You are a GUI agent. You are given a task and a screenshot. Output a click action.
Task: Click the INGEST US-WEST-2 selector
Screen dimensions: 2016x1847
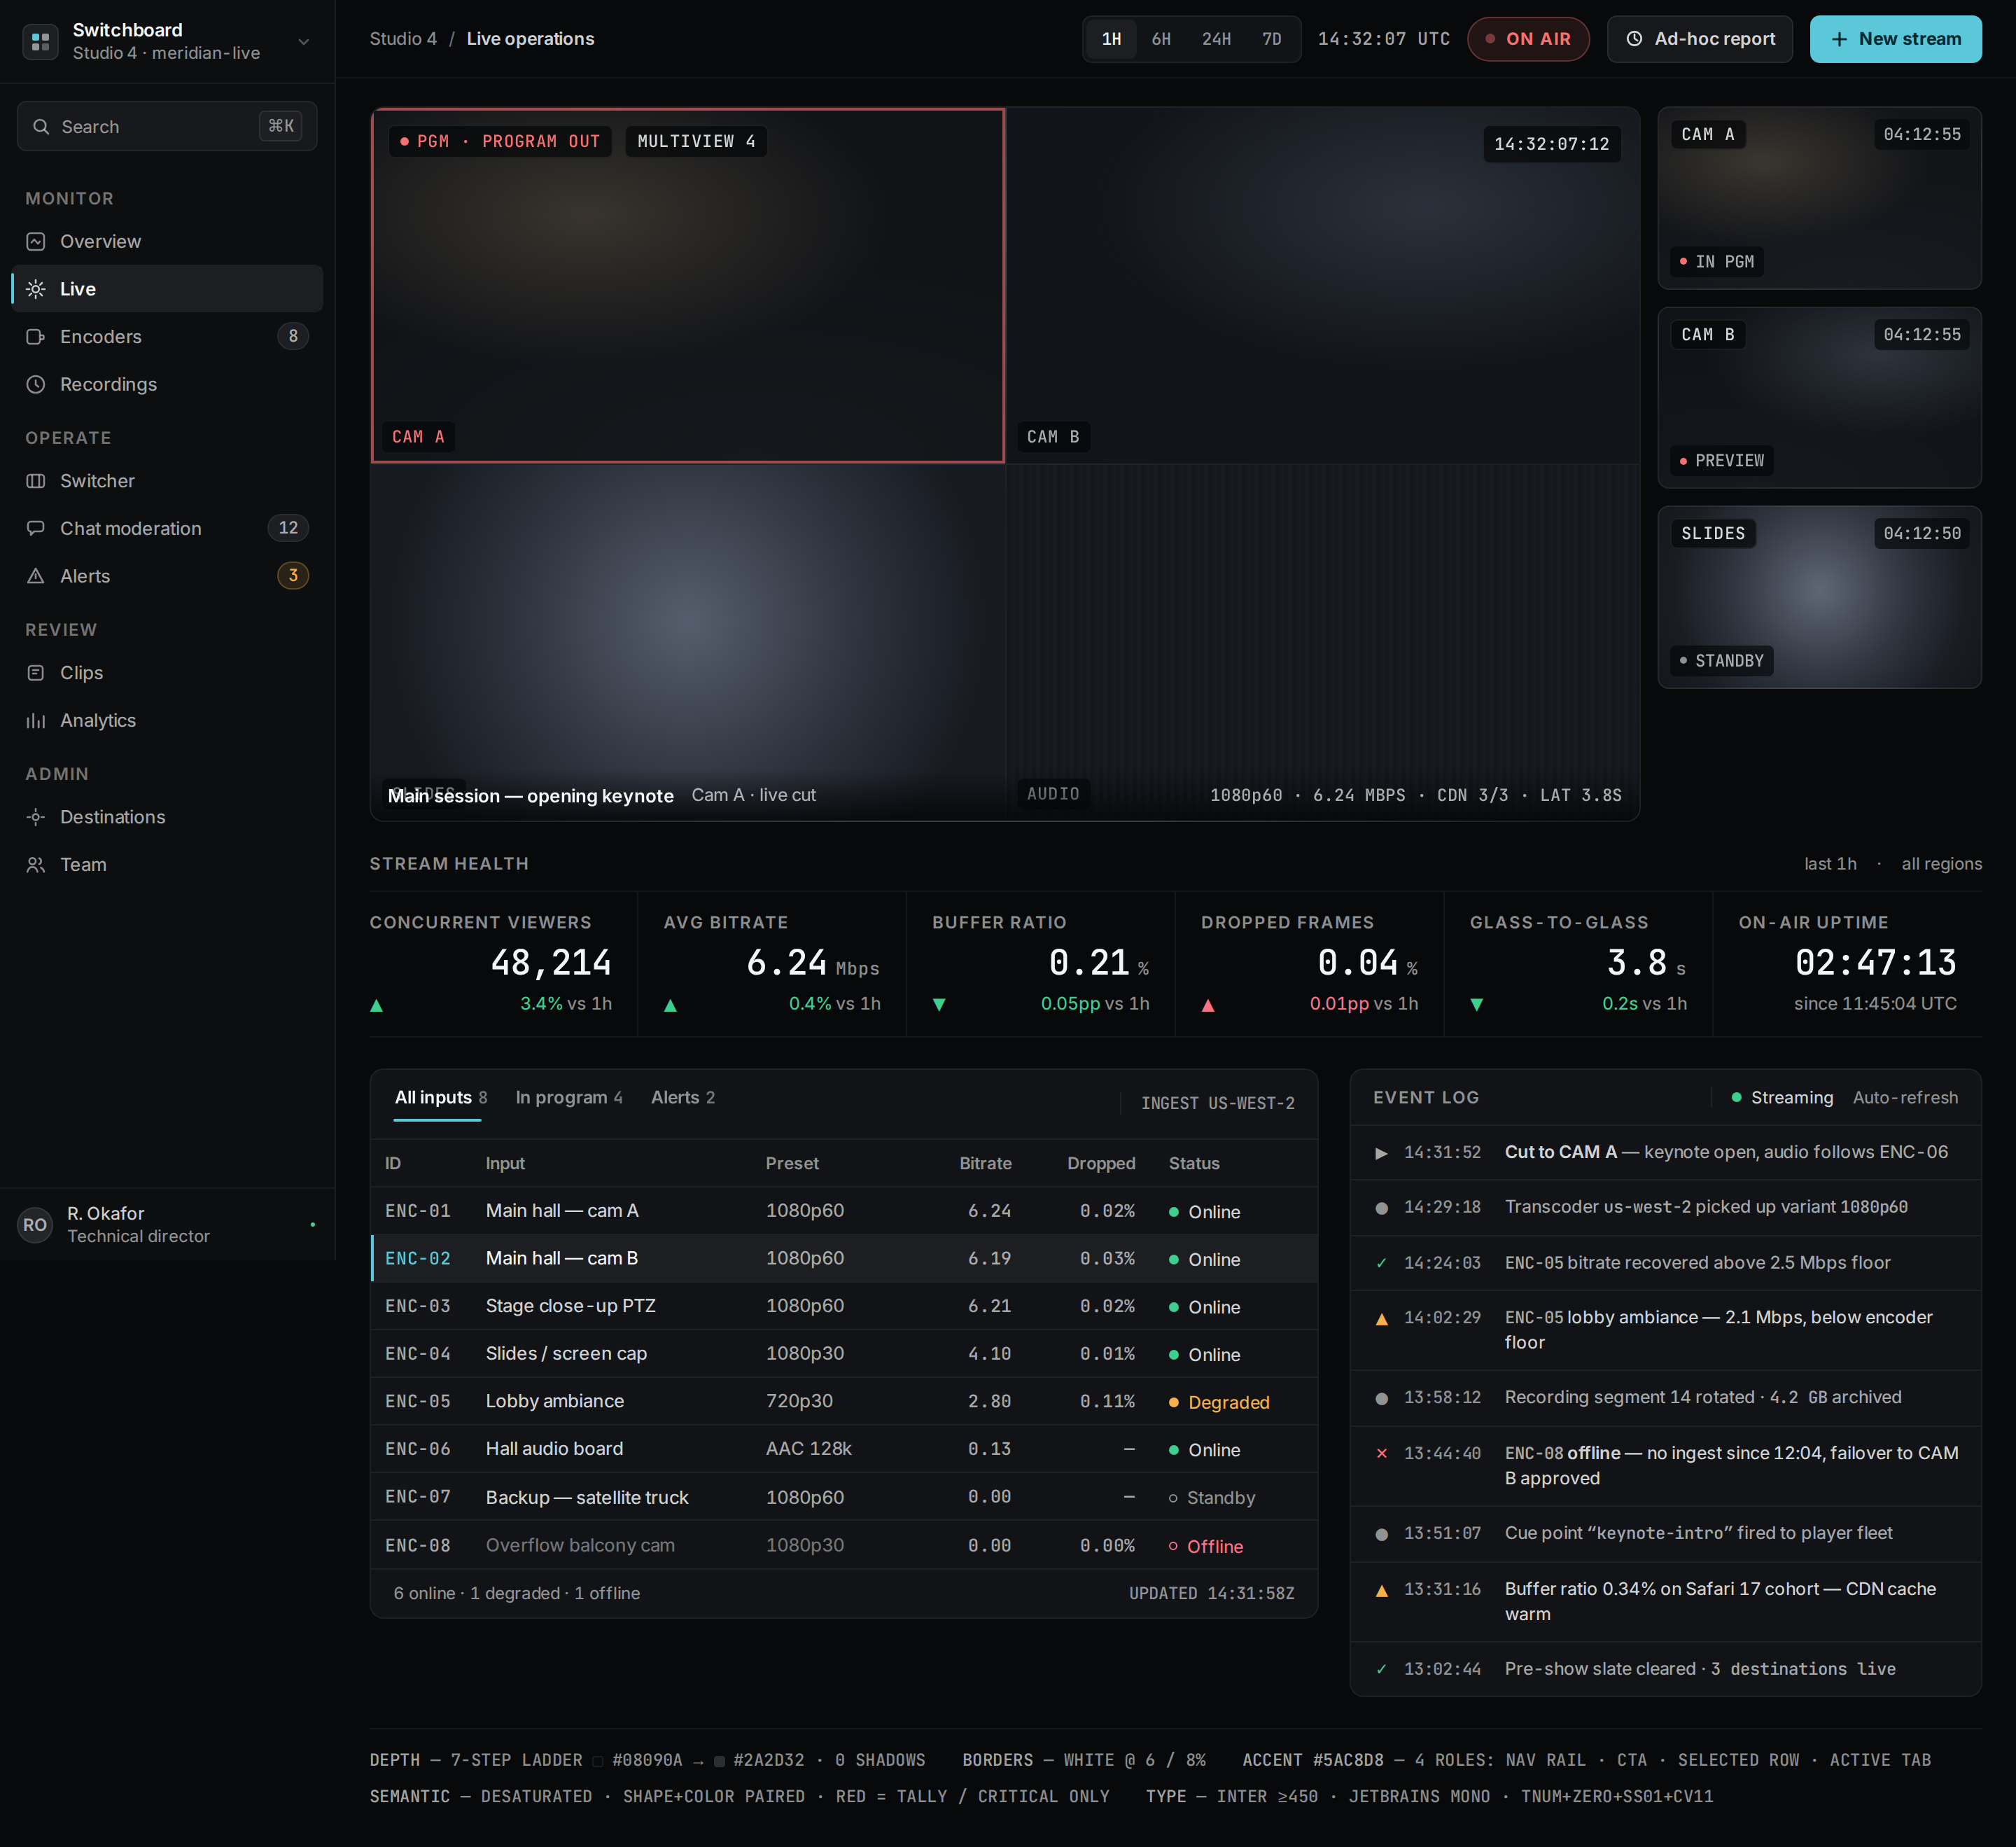tap(1217, 1103)
